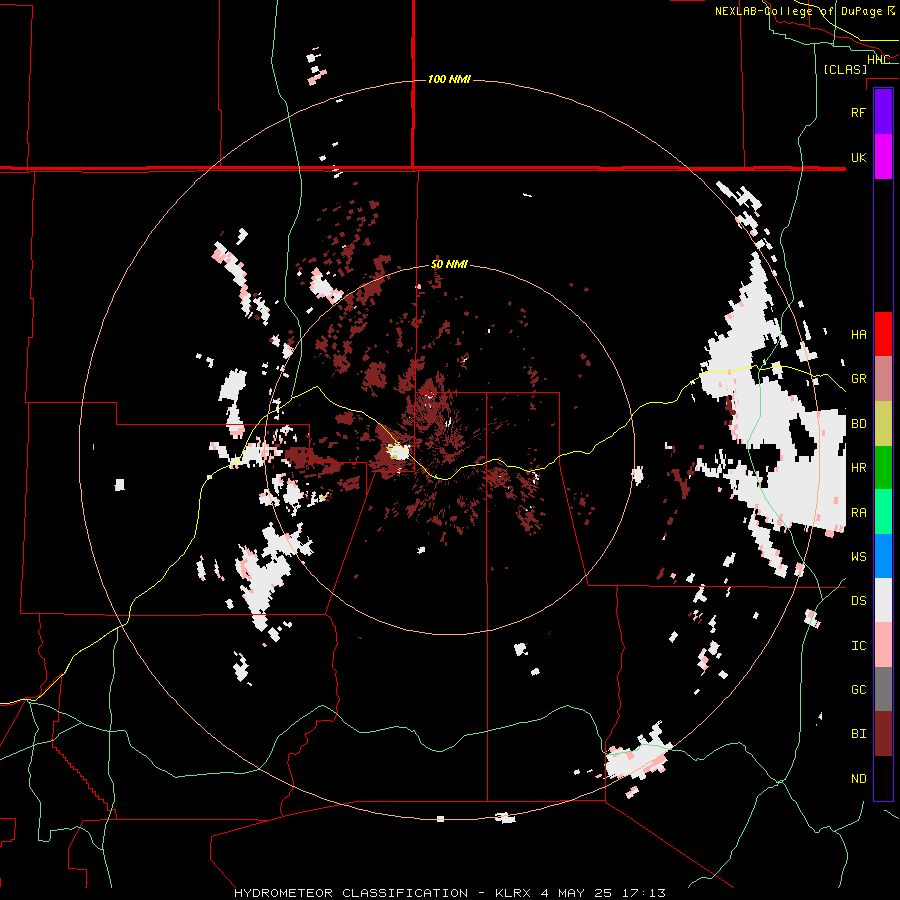Screen dimensions: 900x900
Task: Click the RF purple legend swatch
Action: tap(883, 112)
